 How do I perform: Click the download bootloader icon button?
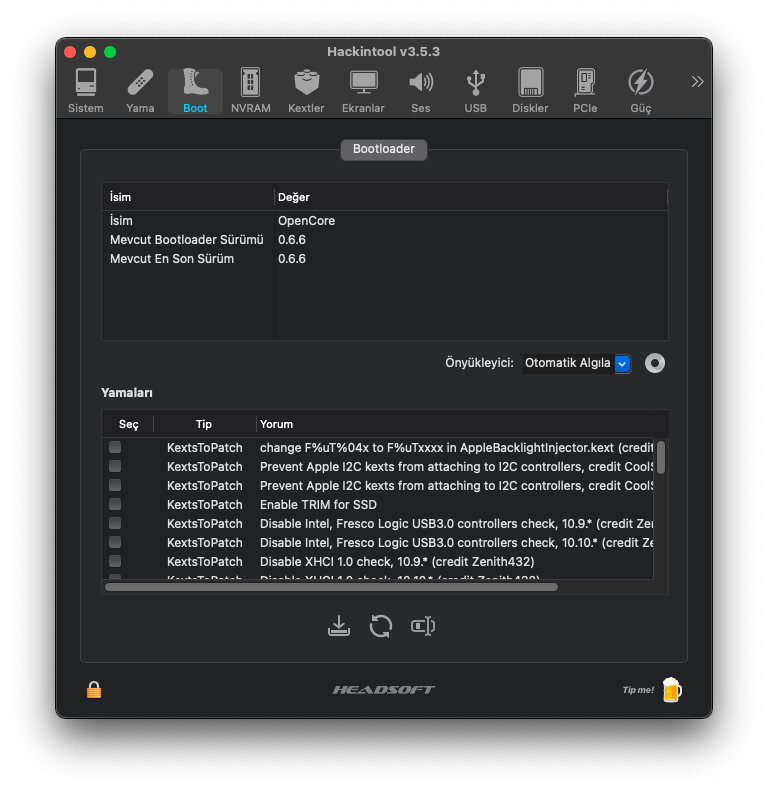pyautogui.click(x=339, y=627)
